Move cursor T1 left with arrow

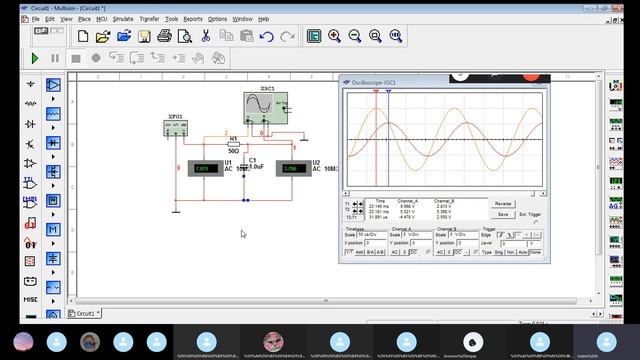pos(355,204)
